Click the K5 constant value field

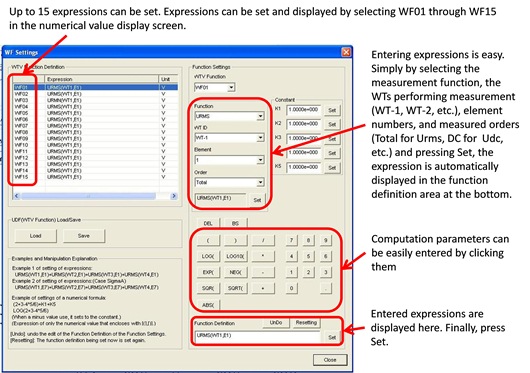[x=304, y=167]
